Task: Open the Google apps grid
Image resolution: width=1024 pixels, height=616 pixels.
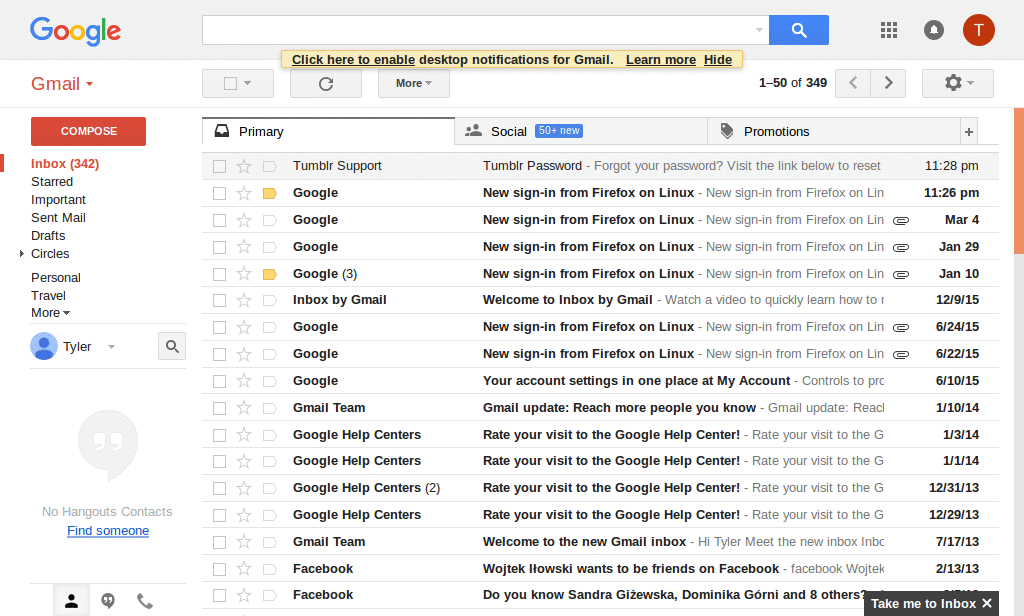Action: click(889, 30)
